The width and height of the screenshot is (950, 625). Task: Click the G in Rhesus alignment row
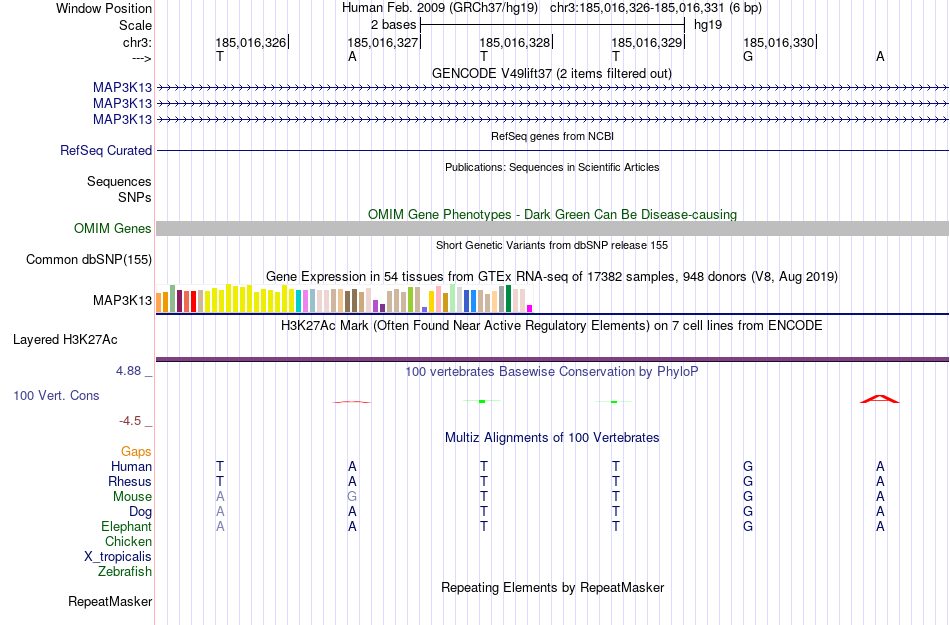748,481
